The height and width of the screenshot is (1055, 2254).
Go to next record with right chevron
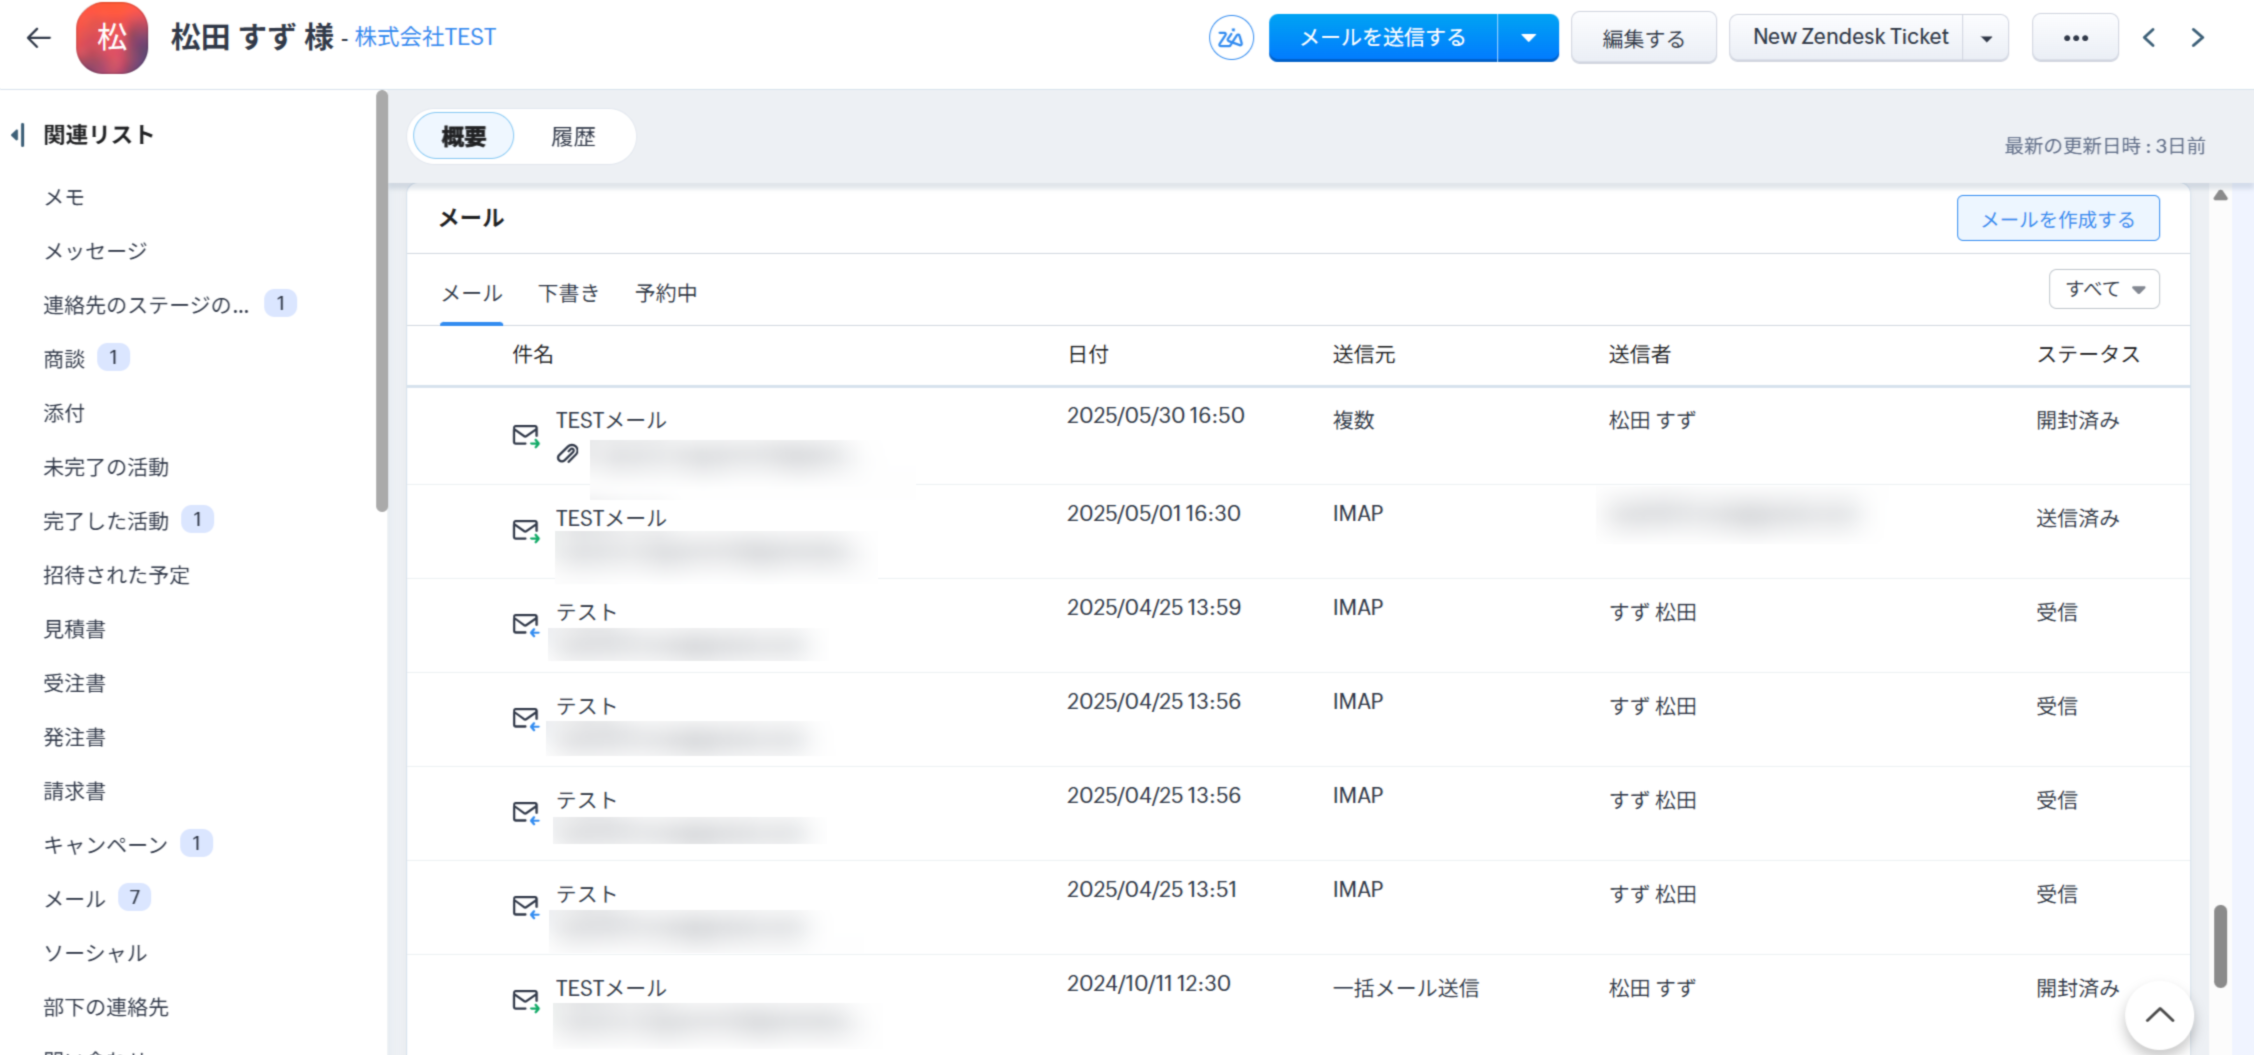point(2198,38)
